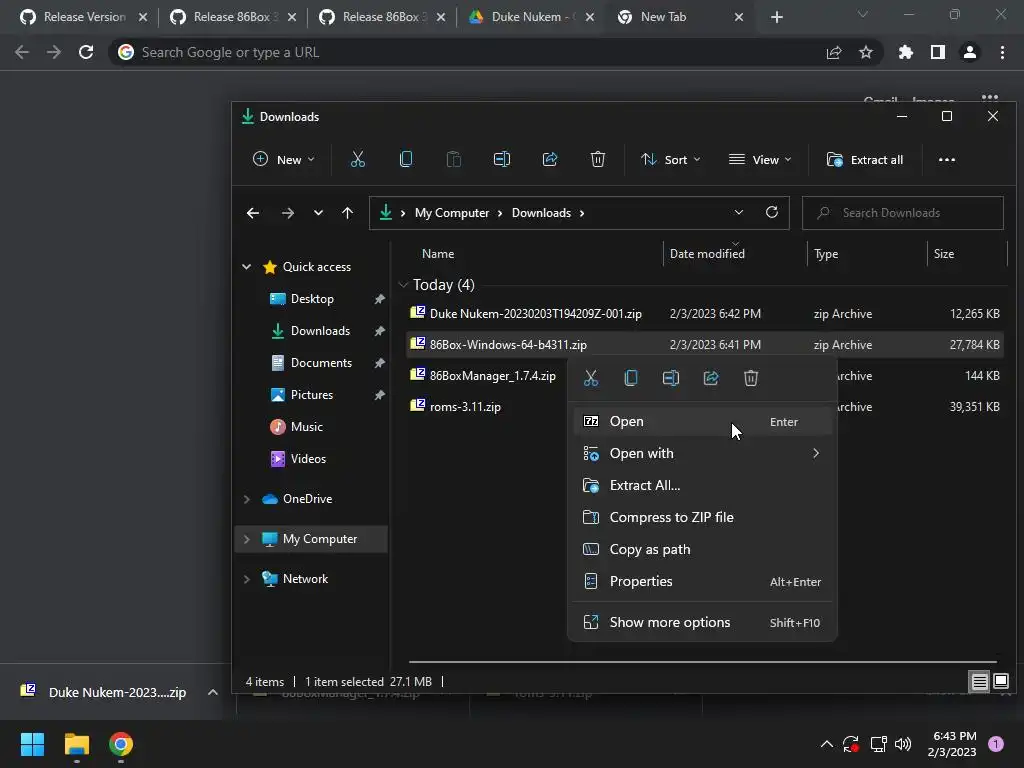Open the volume control in system tray
The image size is (1024, 768).
point(903,744)
